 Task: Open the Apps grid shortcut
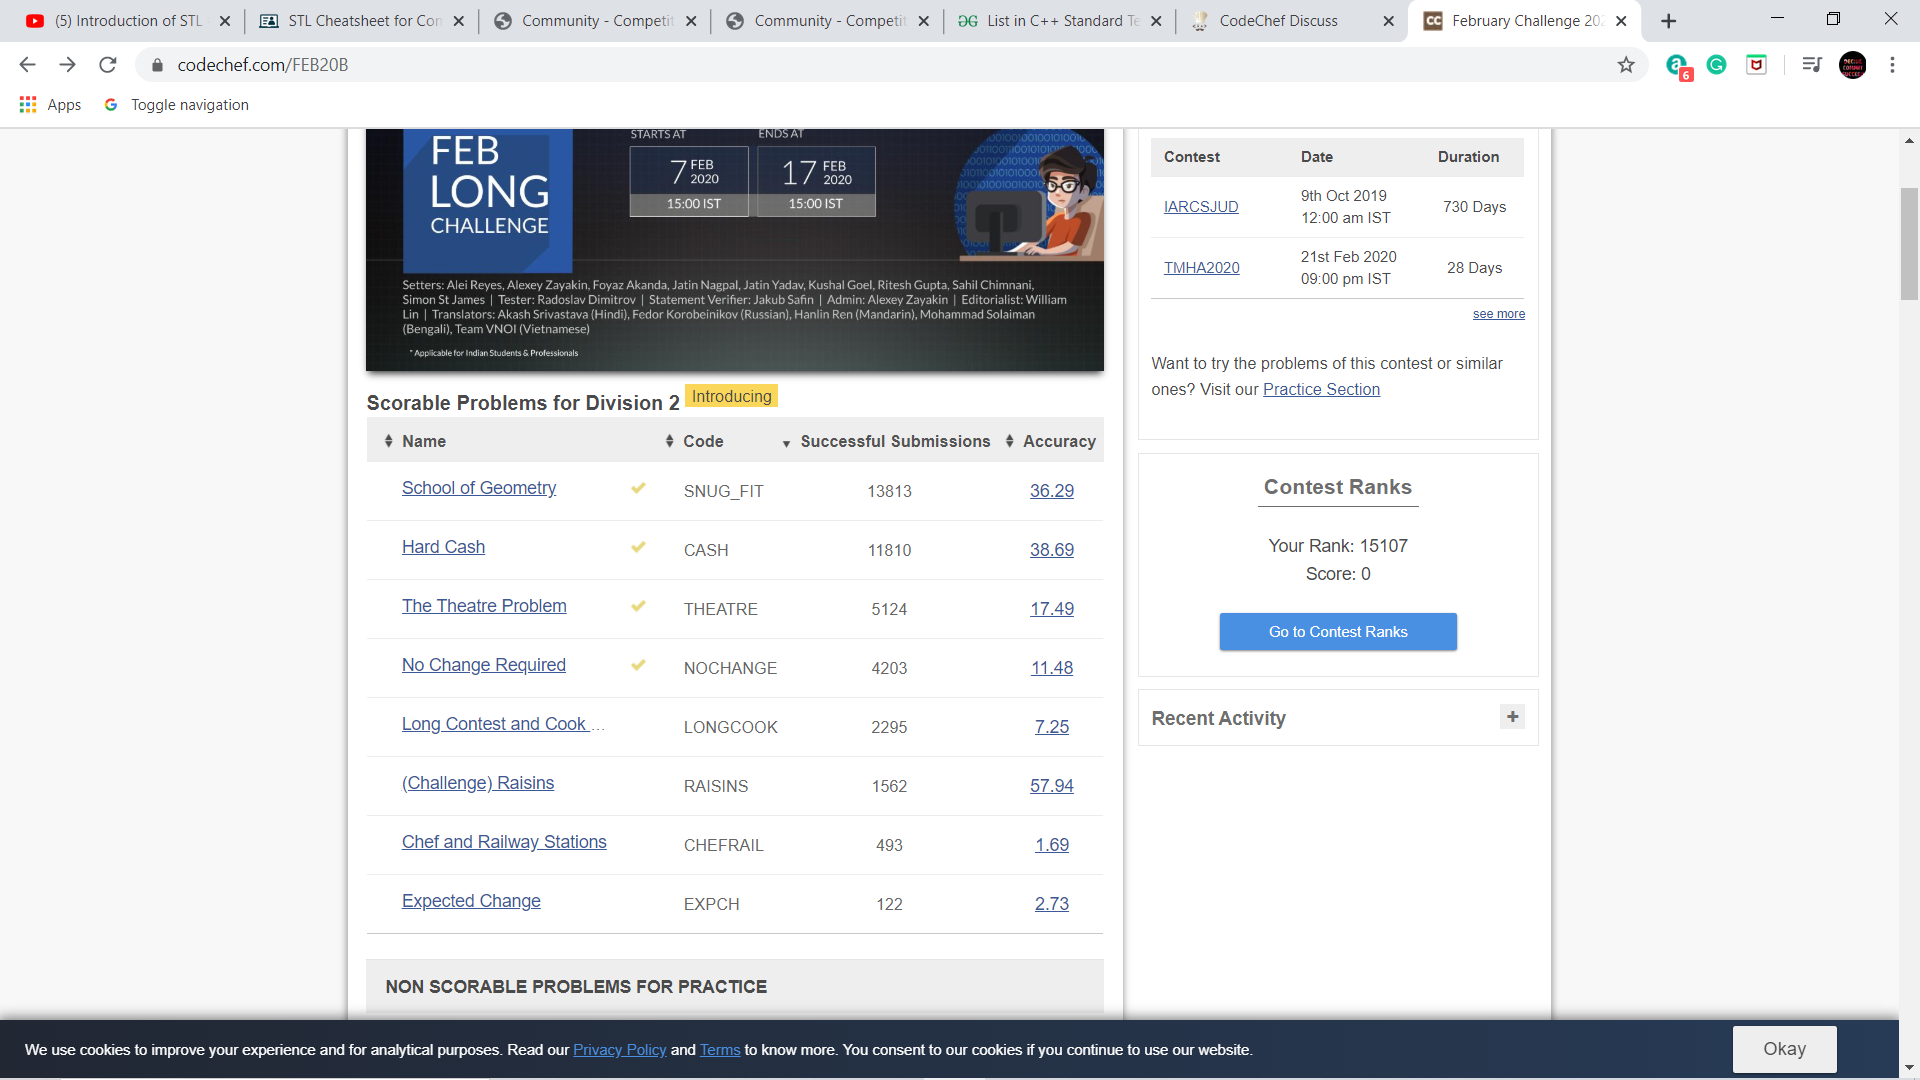click(28, 105)
